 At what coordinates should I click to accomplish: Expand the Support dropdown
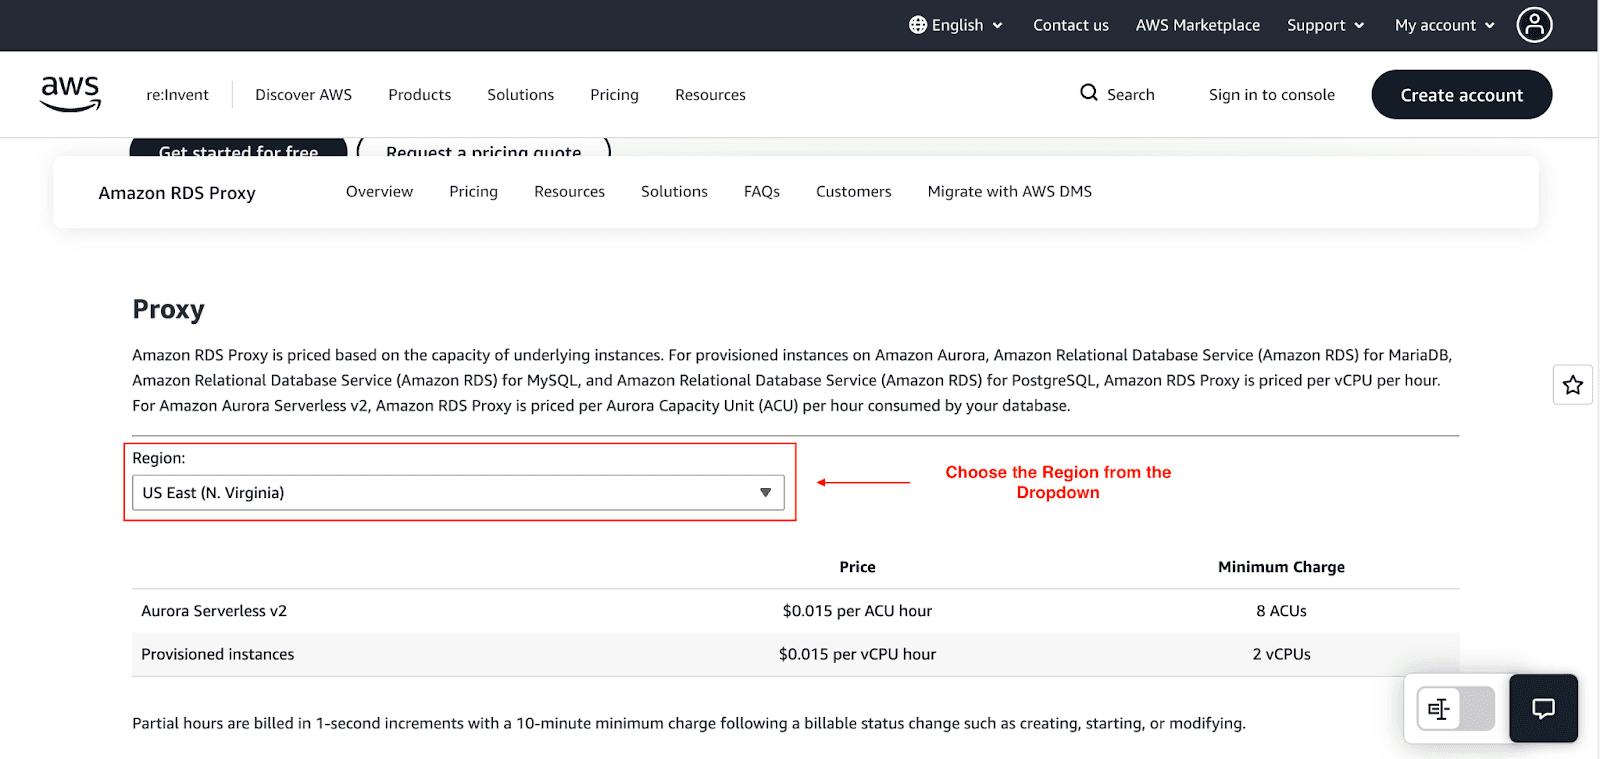tap(1325, 25)
